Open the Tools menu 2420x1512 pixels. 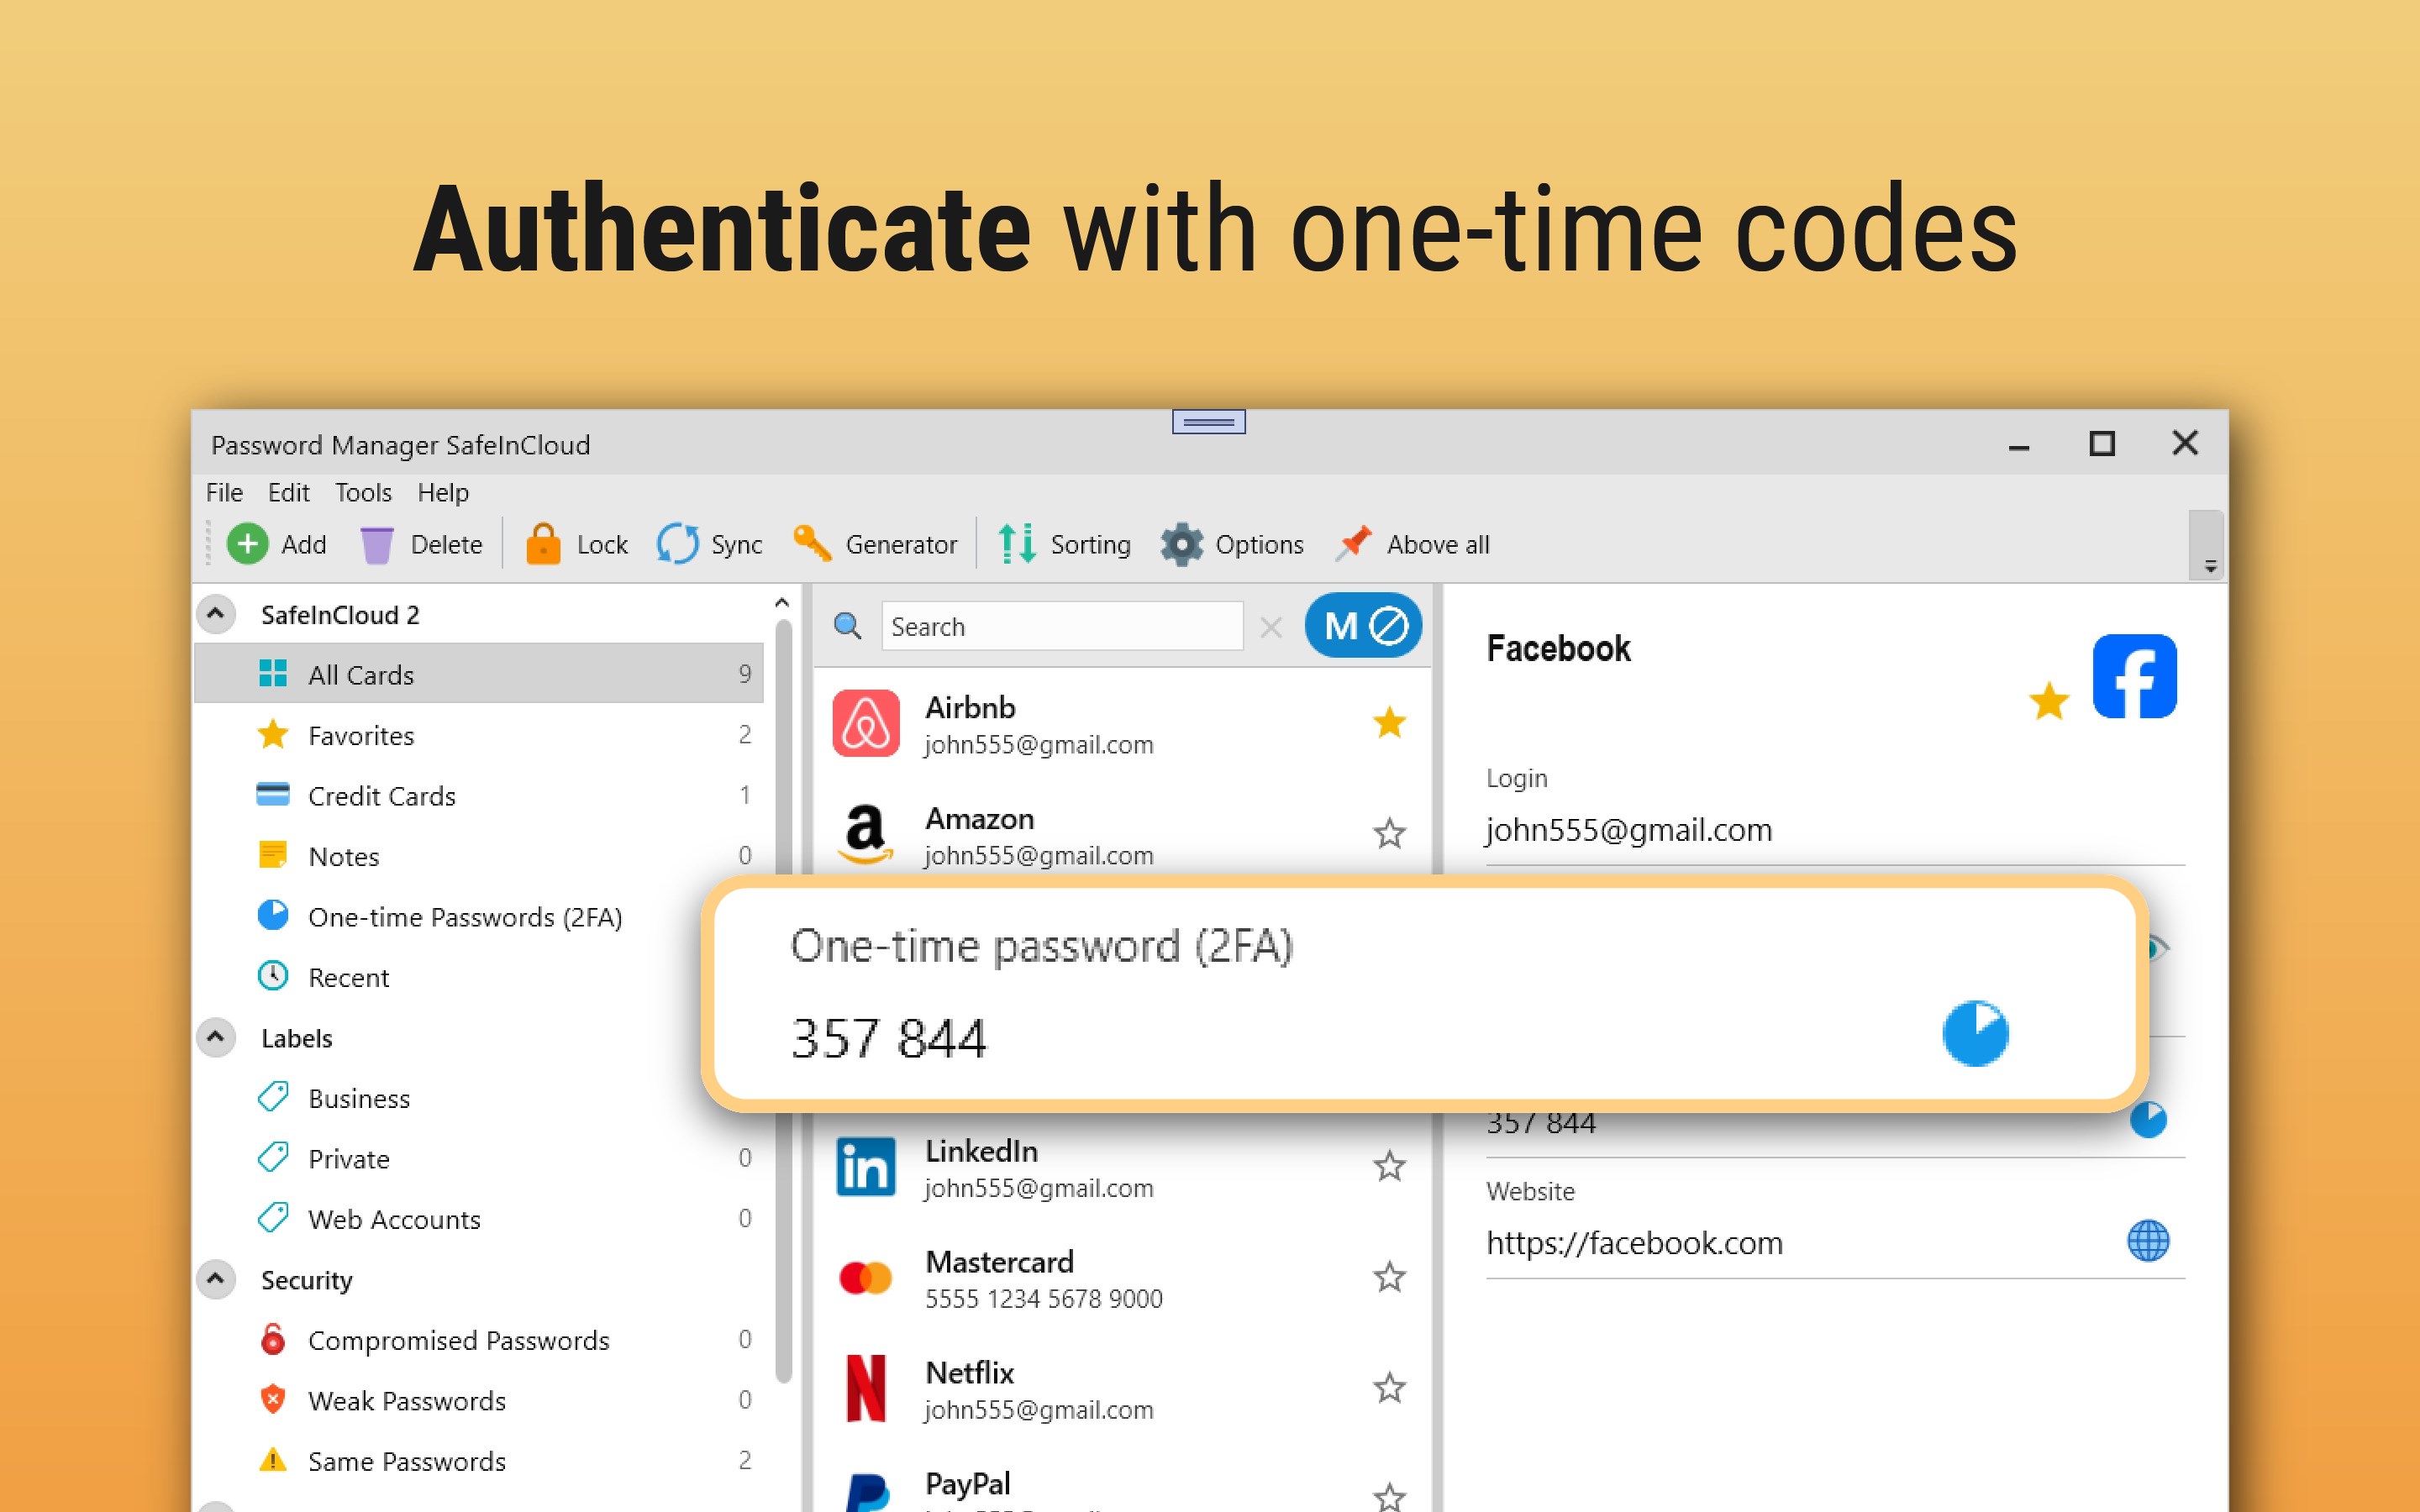(x=362, y=492)
